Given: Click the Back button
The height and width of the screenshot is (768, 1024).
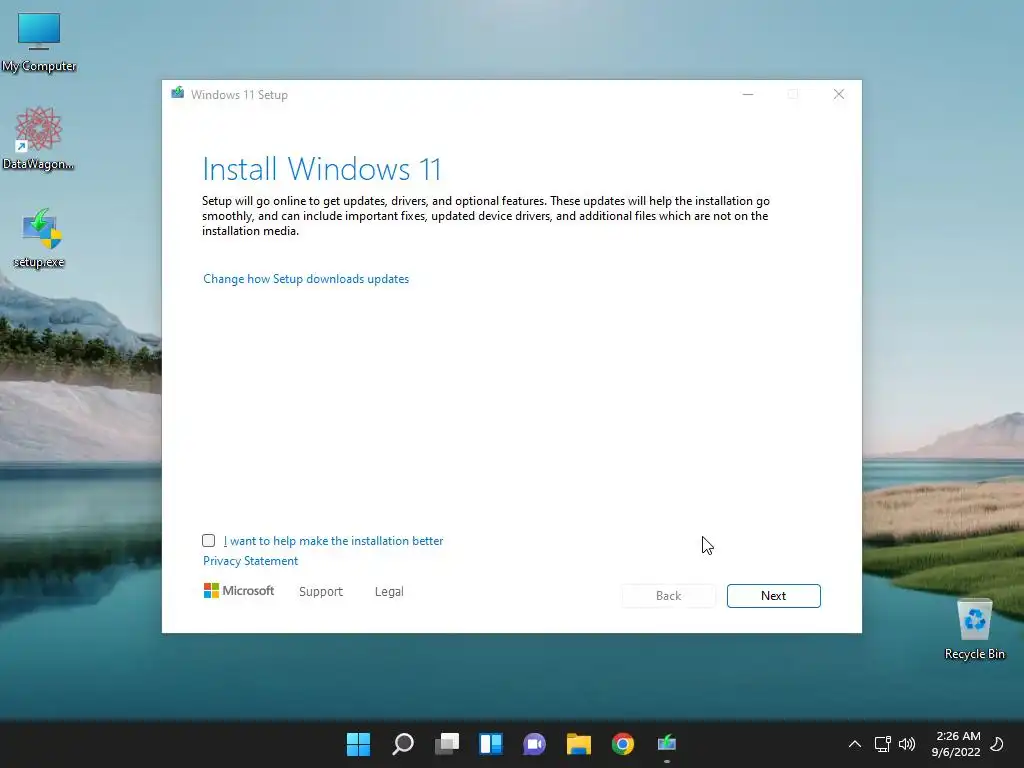Looking at the screenshot, I should 668,596.
